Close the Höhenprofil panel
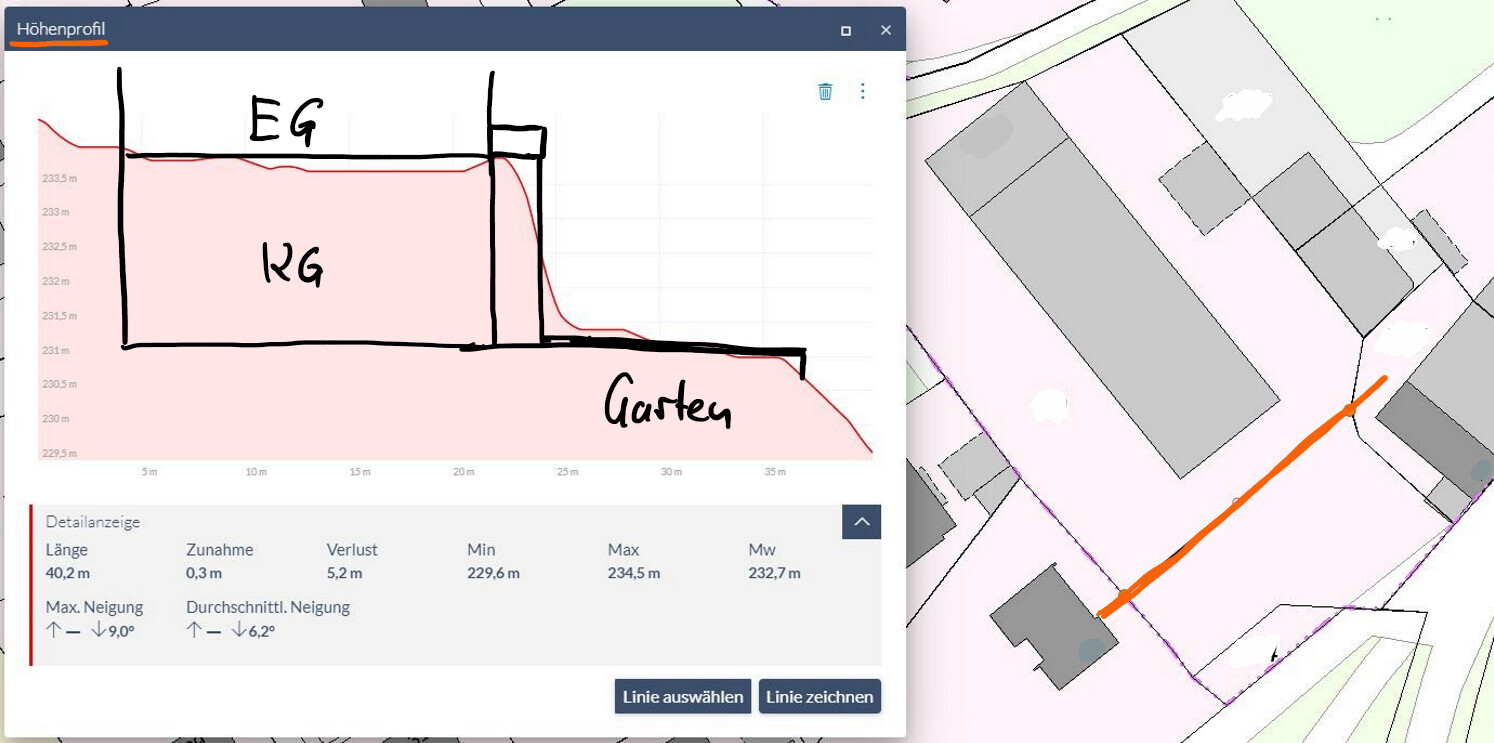1494x743 pixels. pos(885,30)
